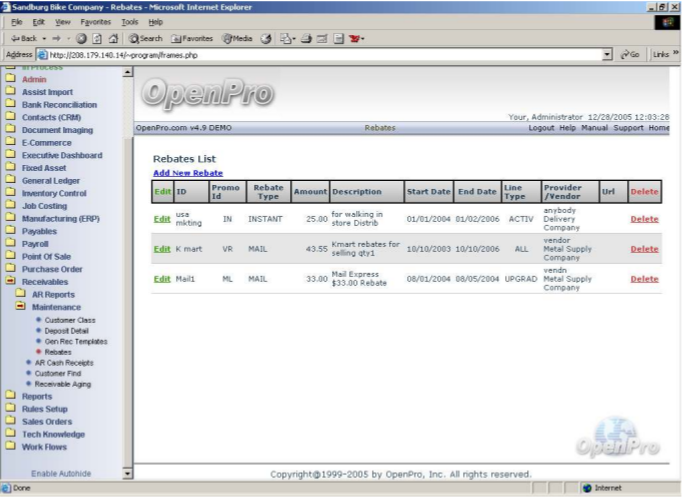682x499 pixels.
Task: Click Edit for the K mart rebate
Action: pos(161,247)
